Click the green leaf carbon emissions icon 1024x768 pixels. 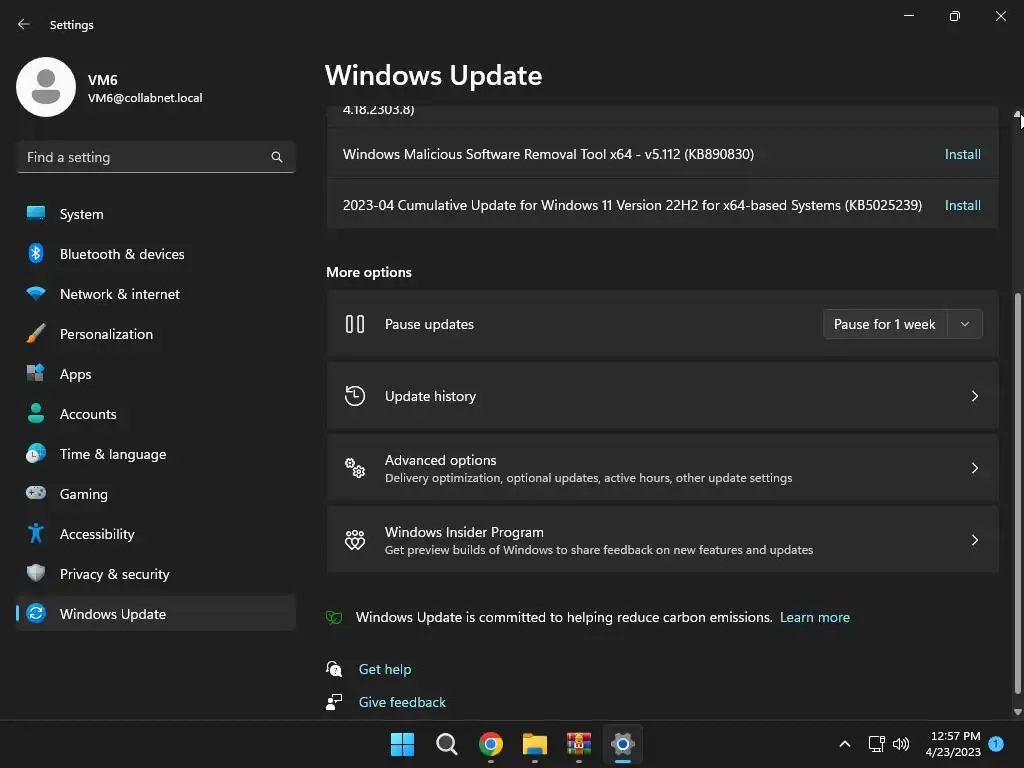click(x=334, y=617)
